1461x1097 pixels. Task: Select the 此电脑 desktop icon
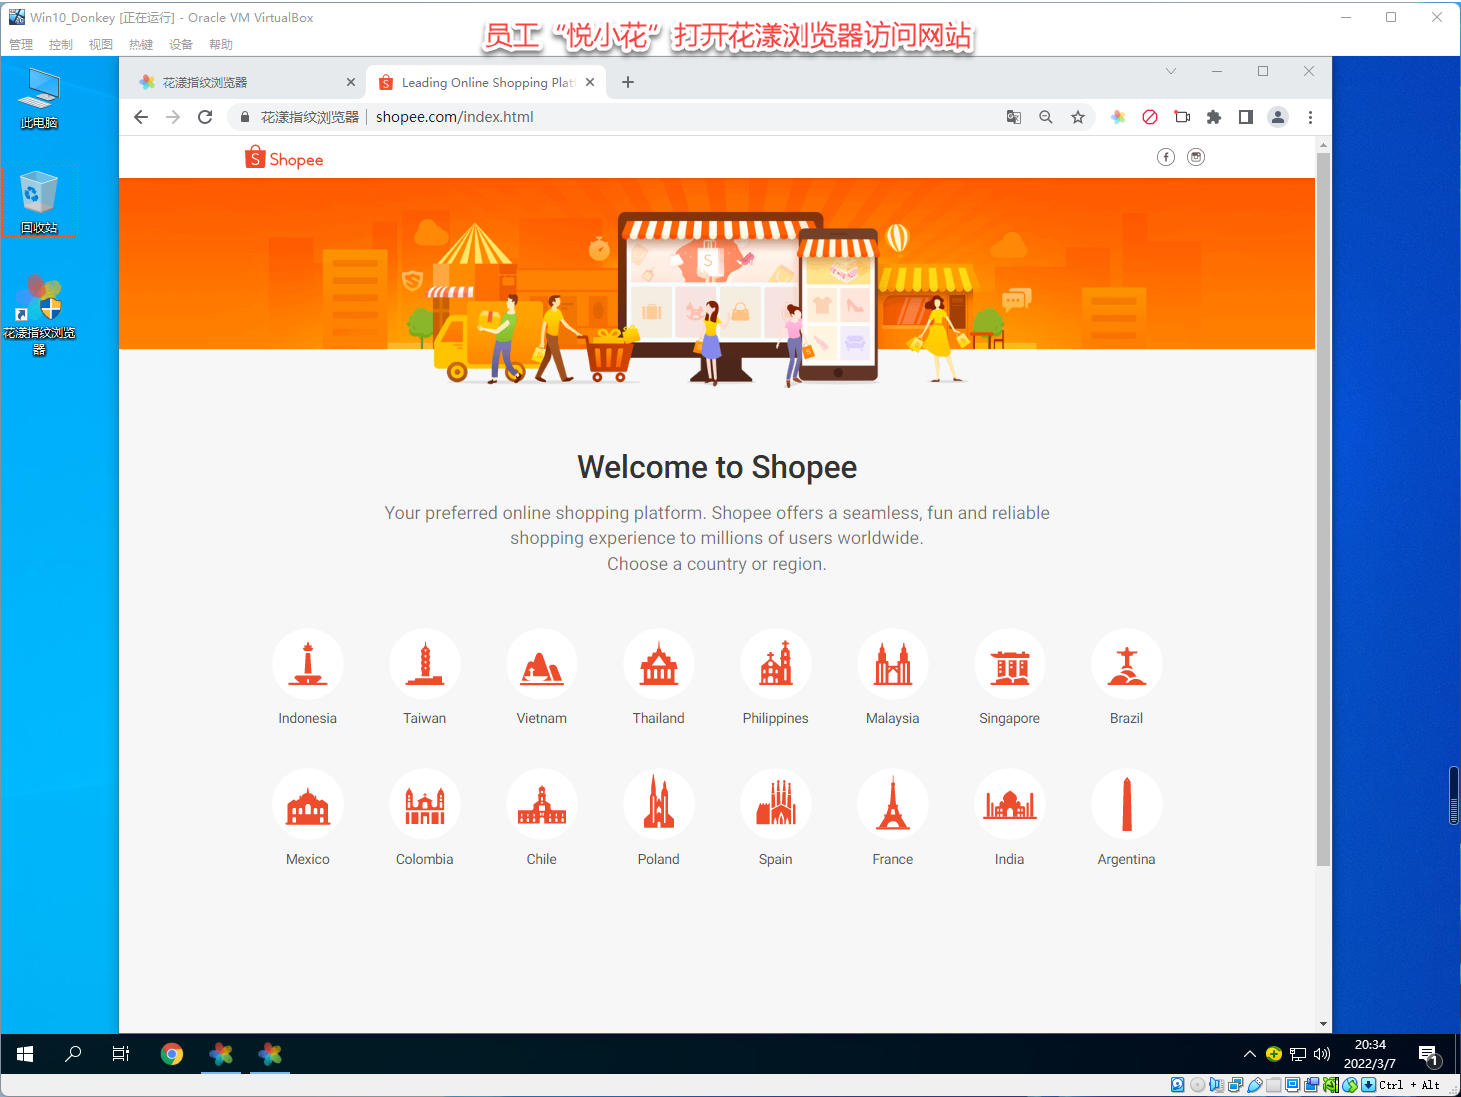[39, 97]
